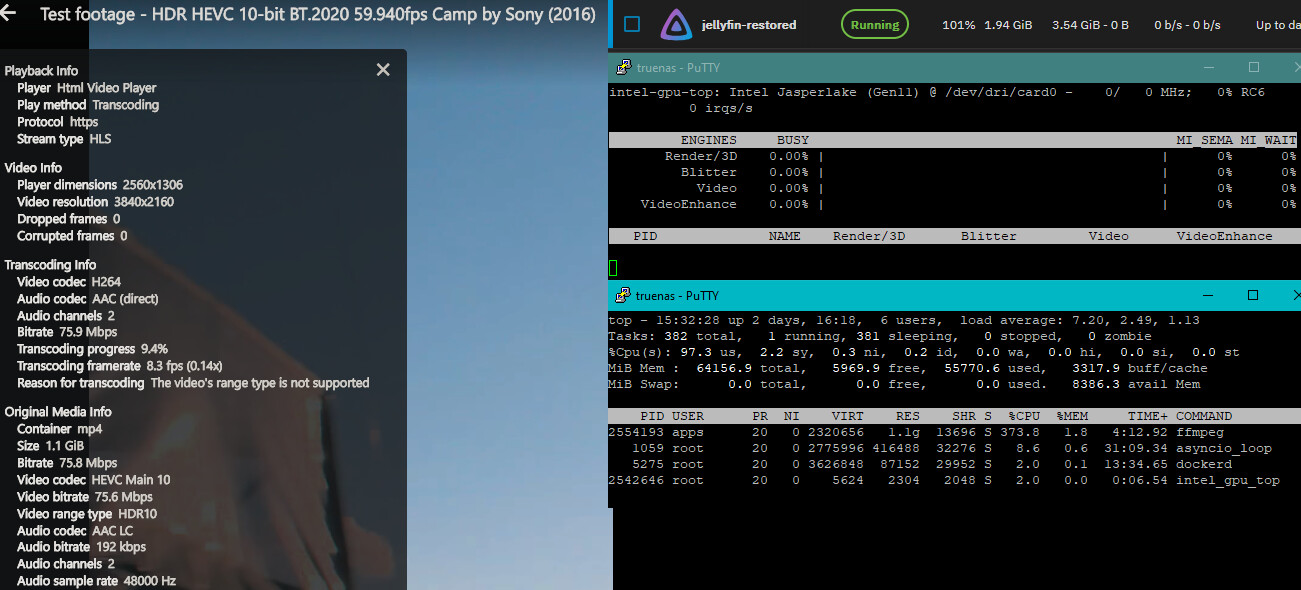Minimize the lower truenas PuTTY window

(1208, 295)
